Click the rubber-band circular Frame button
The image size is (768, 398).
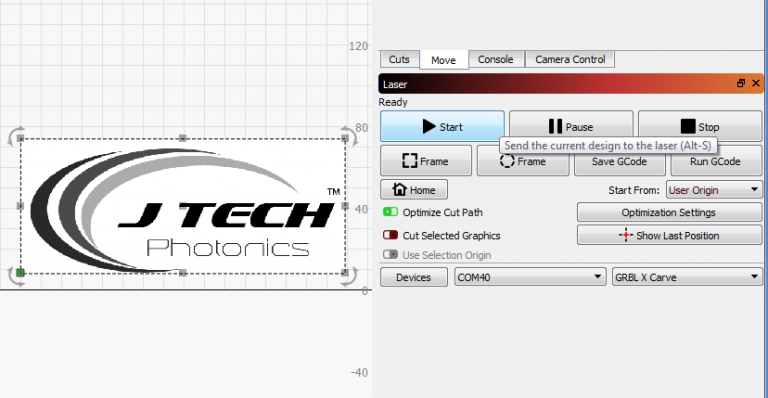click(523, 161)
